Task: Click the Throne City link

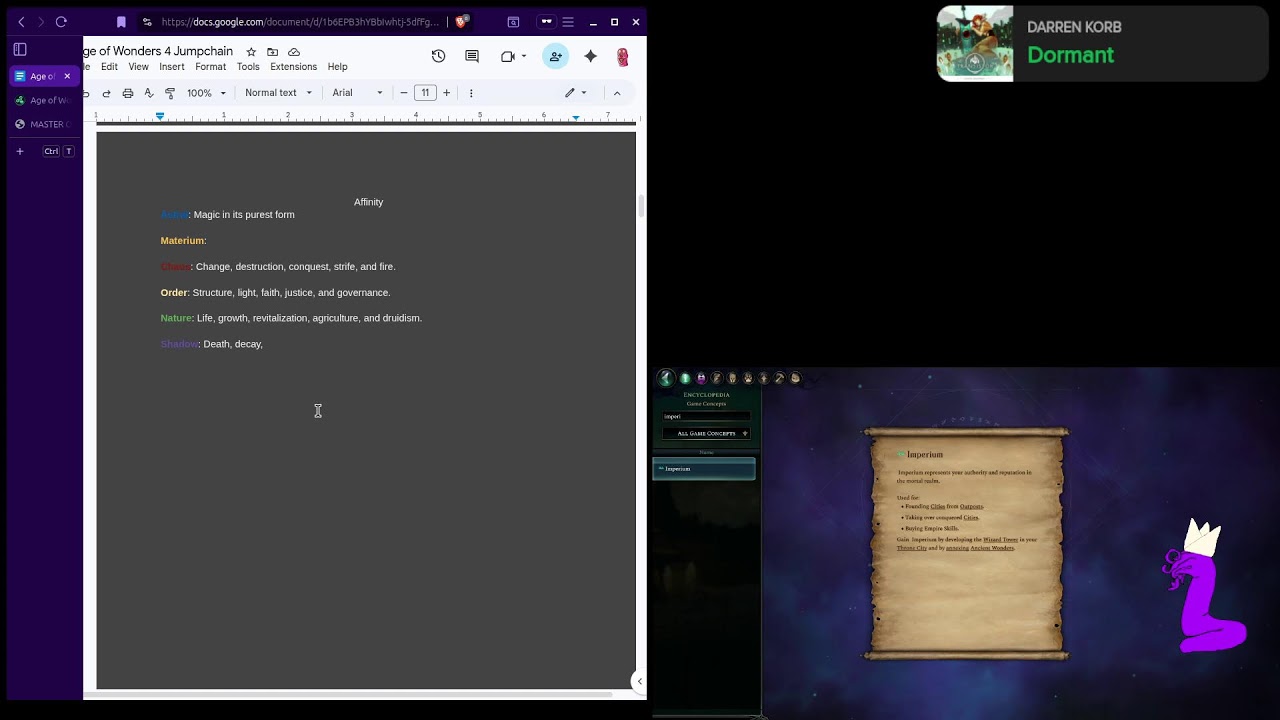Action: (911, 548)
